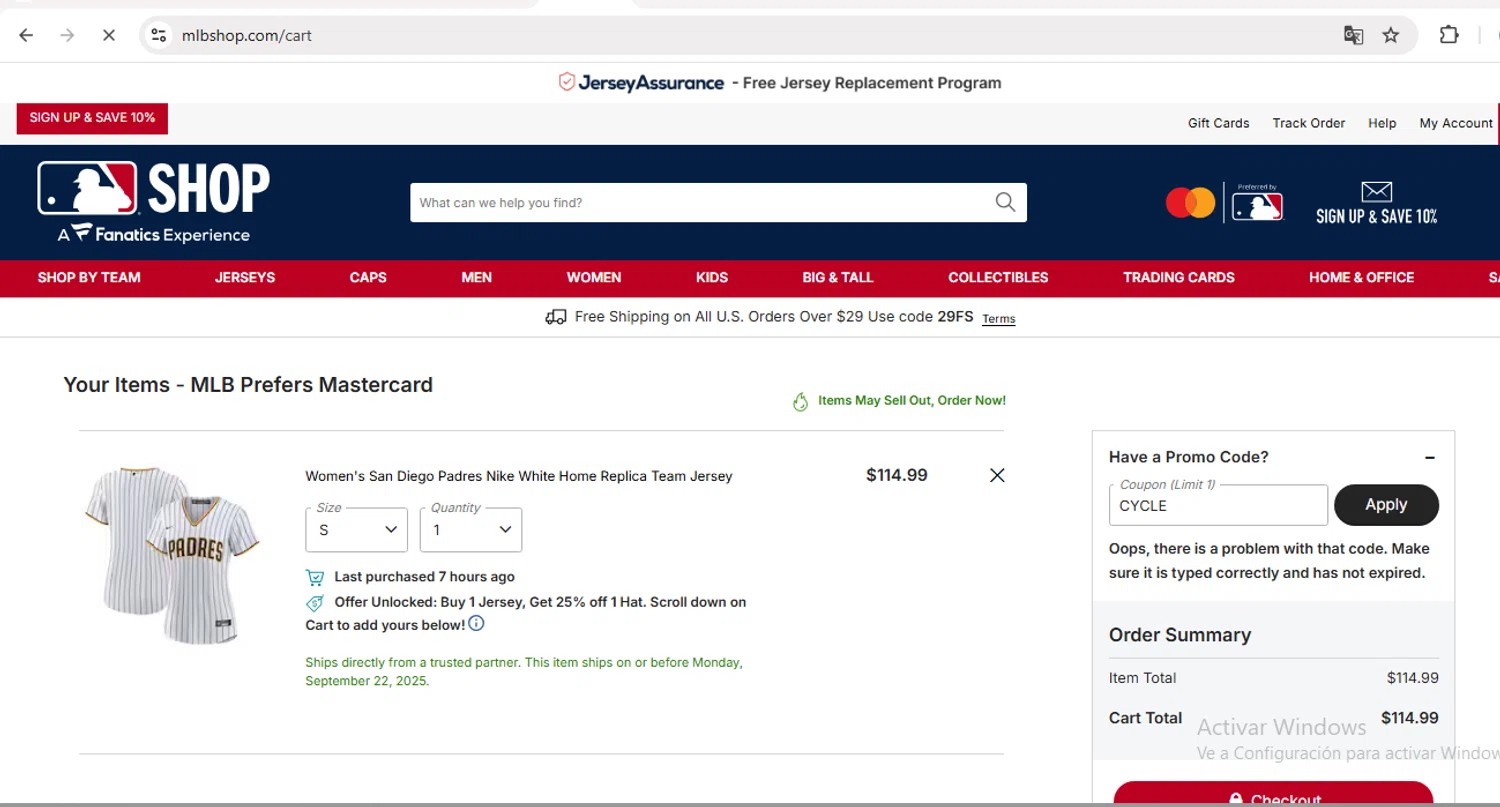Click the Padres jersey product title
The width and height of the screenshot is (1500, 807).
click(519, 476)
